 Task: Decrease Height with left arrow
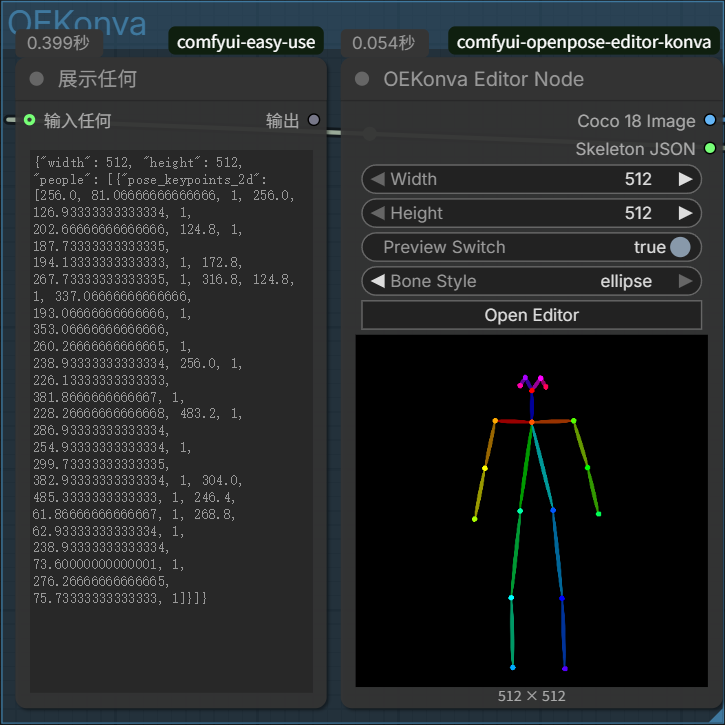tap(378, 213)
